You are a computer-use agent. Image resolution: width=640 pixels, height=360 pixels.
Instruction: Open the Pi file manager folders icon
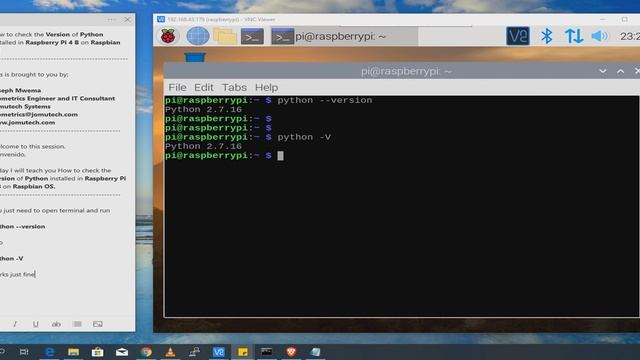(x=224, y=36)
